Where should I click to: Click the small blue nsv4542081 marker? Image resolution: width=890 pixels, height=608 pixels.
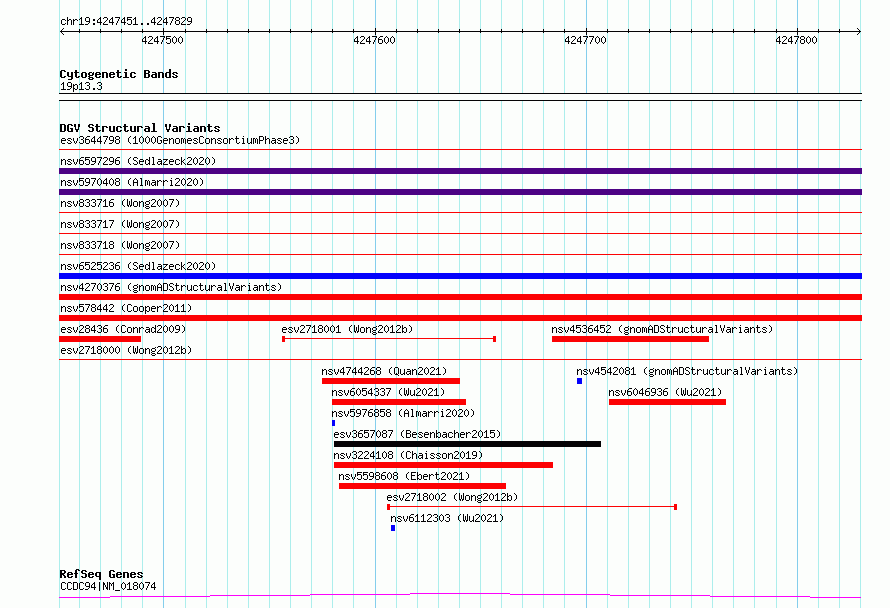pos(580,381)
